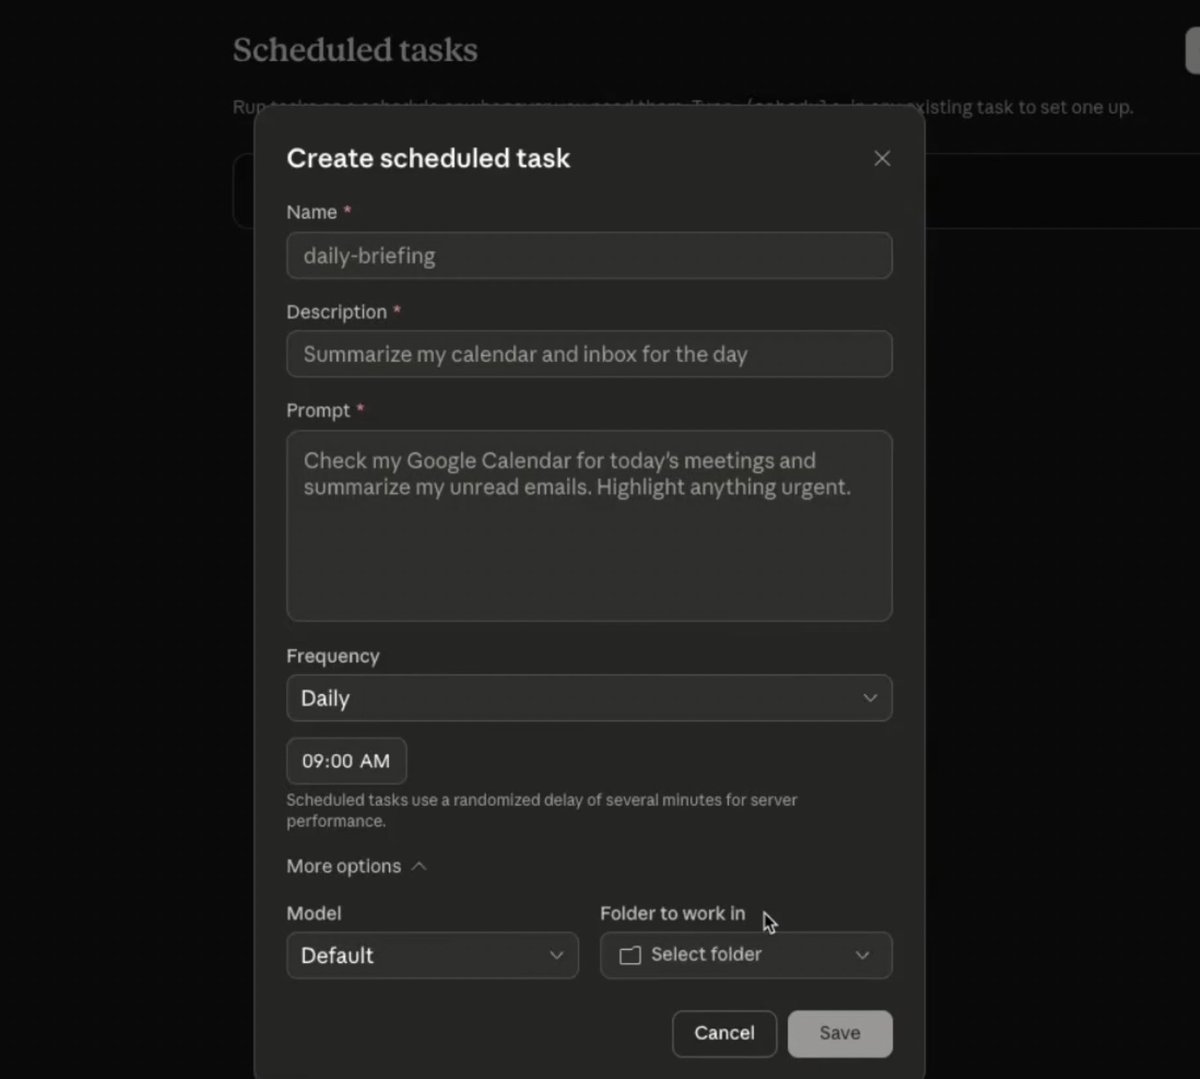This screenshot has width=1200, height=1079.
Task: Click the Save button
Action: click(x=840, y=1033)
